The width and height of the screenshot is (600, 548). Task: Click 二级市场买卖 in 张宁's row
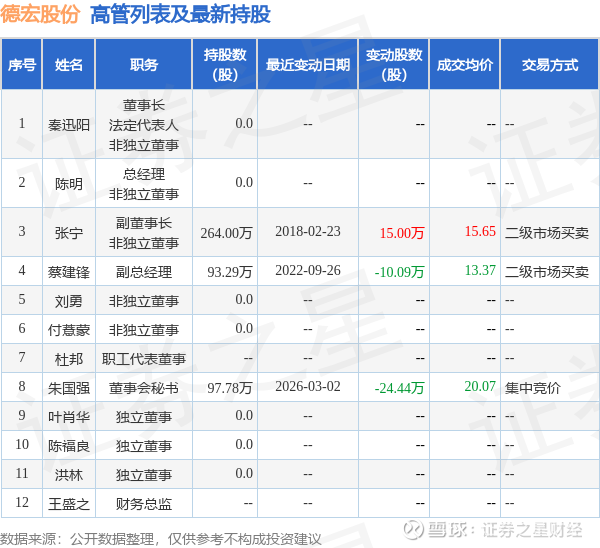pyautogui.click(x=547, y=233)
